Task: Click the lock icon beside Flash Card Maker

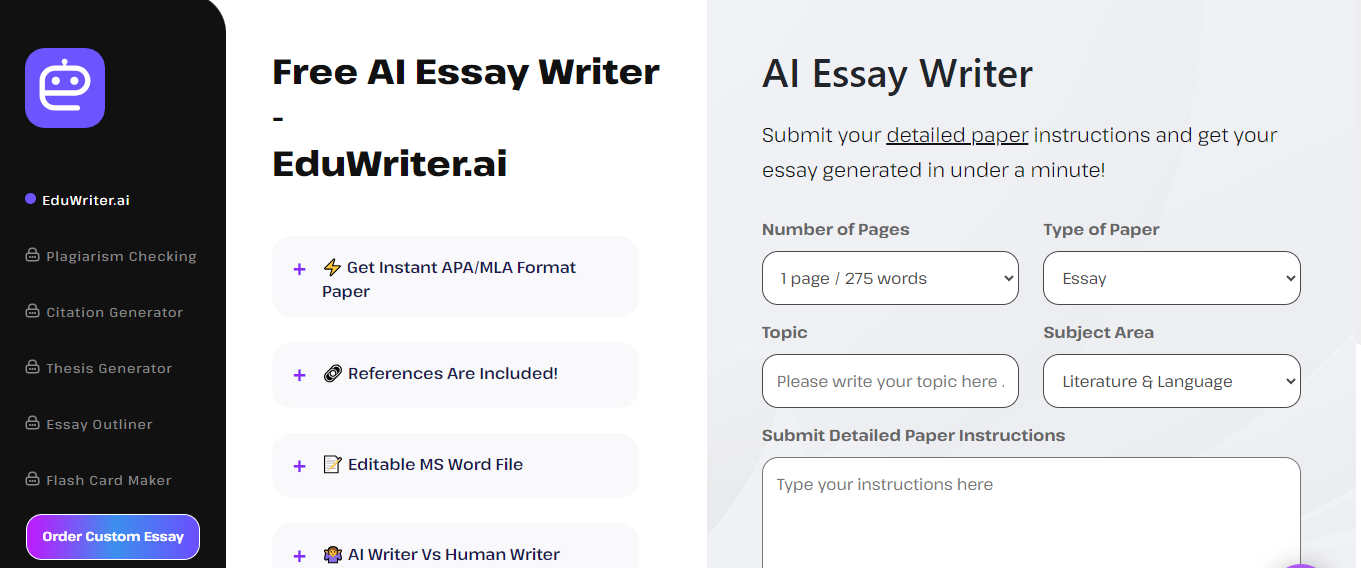Action: pos(32,480)
